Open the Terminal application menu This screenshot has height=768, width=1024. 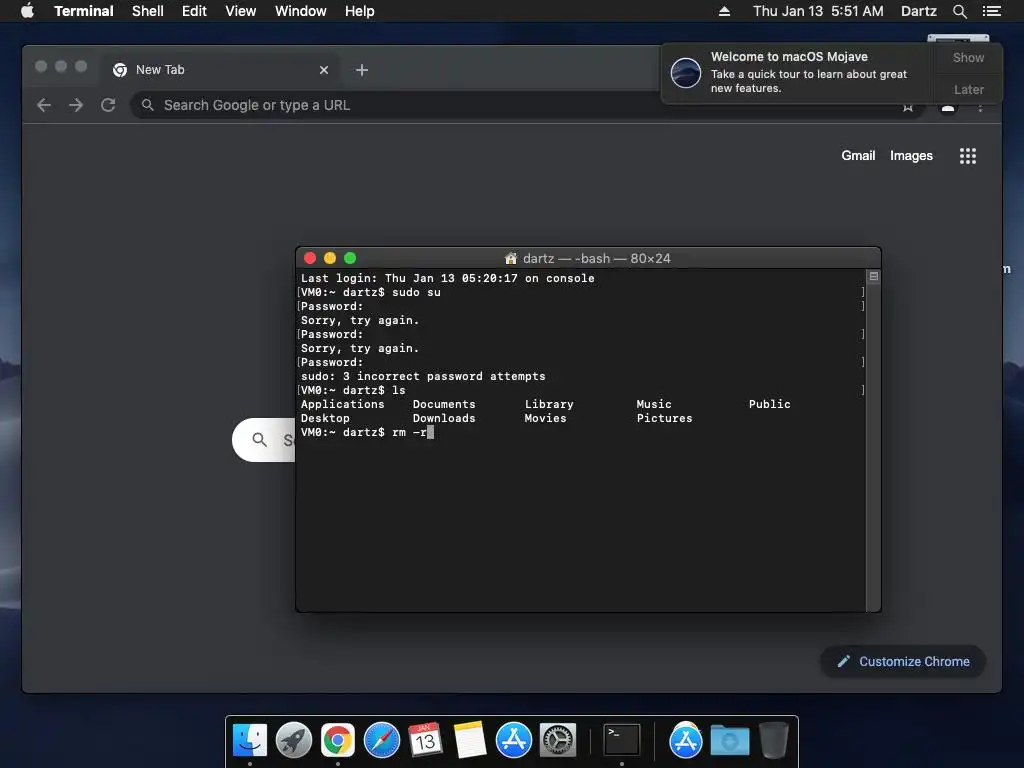coord(84,11)
